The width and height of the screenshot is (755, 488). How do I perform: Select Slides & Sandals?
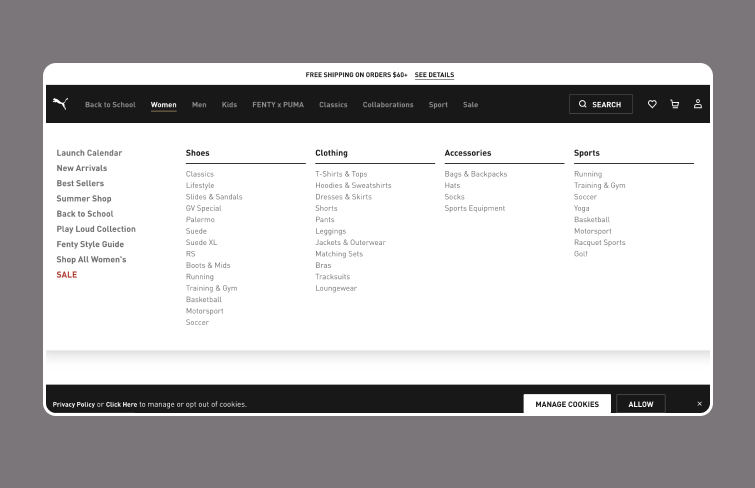pos(214,197)
